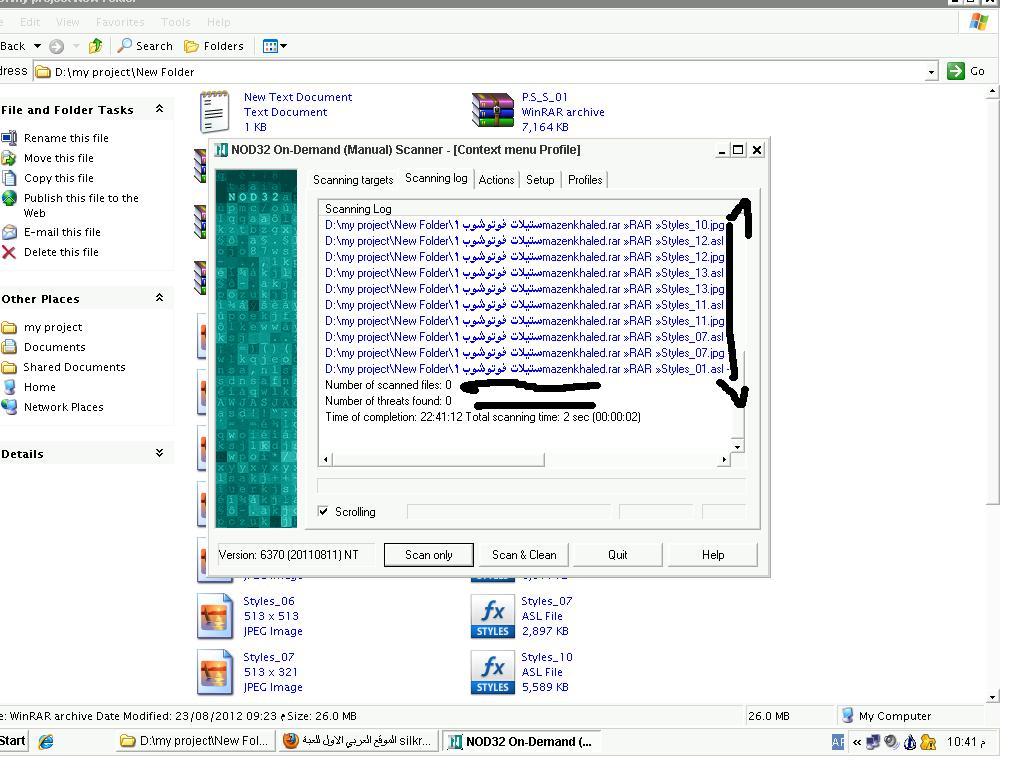This screenshot has width=1024, height=768.
Task: Open Shared Documents in Other Places
Action: tap(74, 367)
